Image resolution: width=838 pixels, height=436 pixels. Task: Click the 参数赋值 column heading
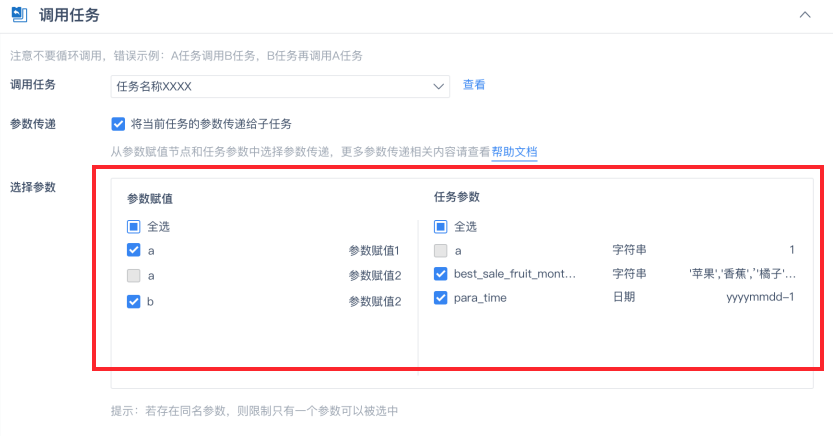coord(150,199)
